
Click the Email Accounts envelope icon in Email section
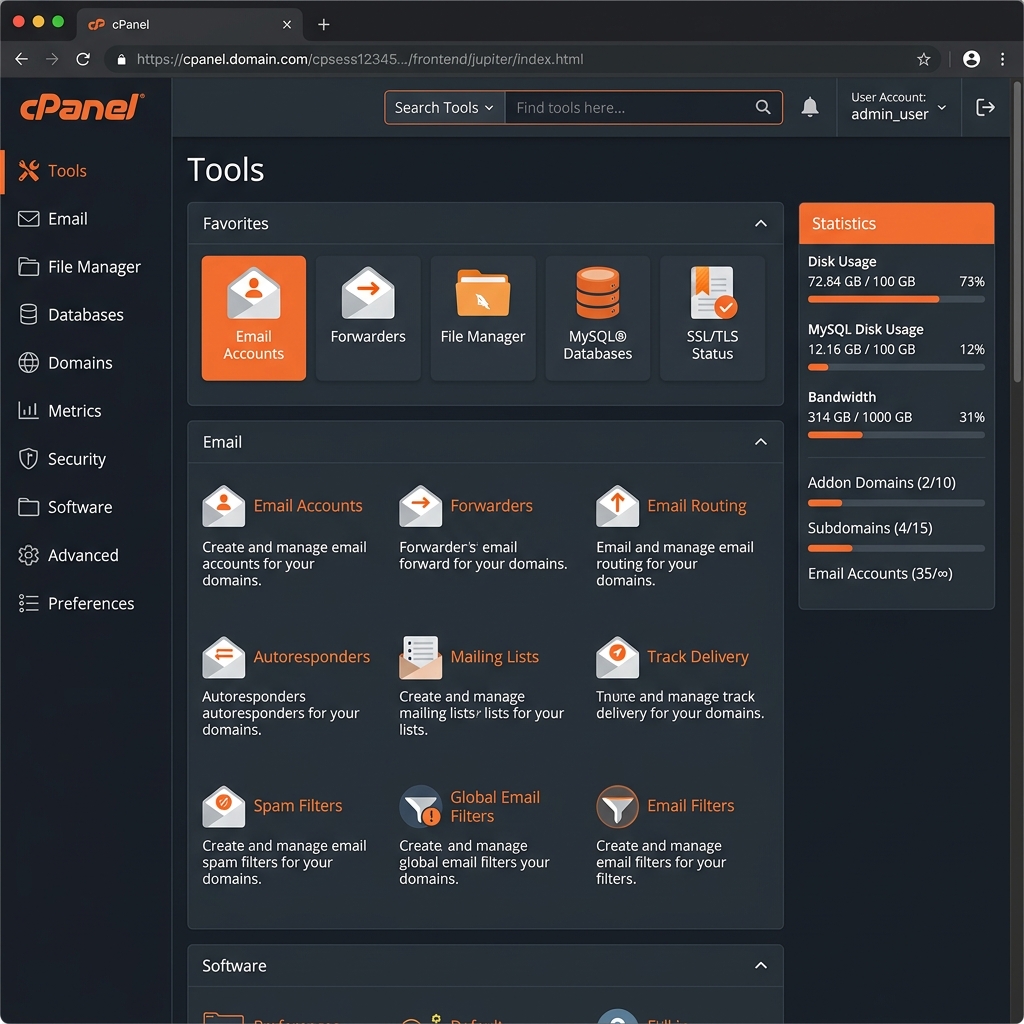223,506
